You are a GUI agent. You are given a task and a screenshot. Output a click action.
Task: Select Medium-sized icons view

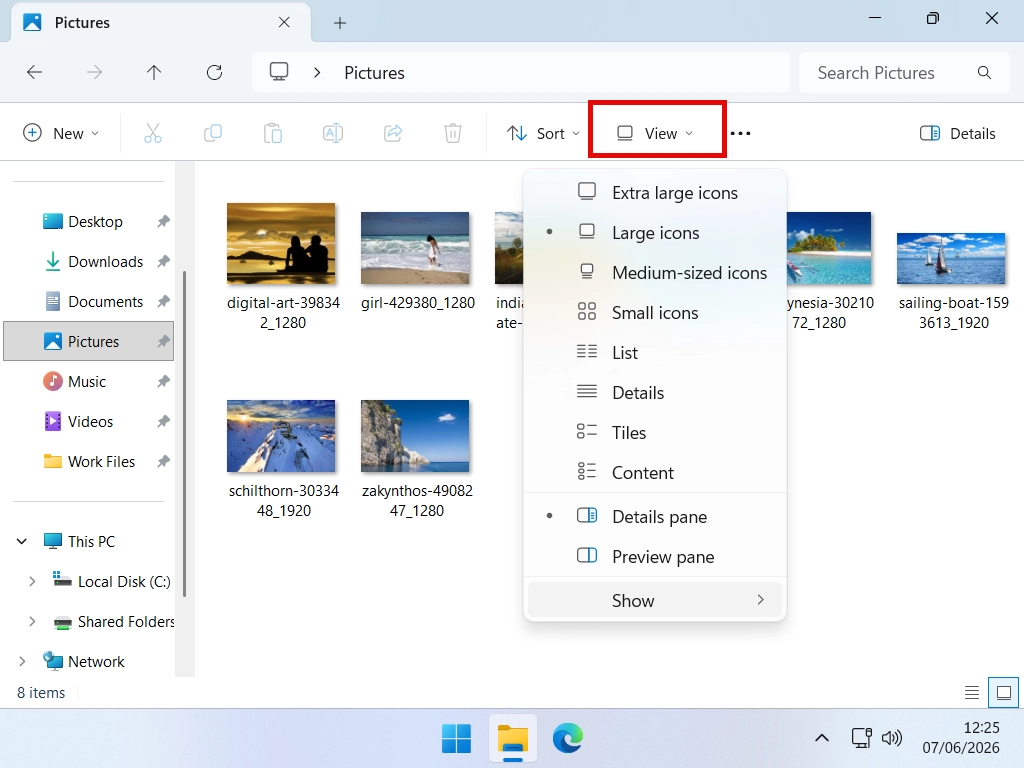point(655,272)
